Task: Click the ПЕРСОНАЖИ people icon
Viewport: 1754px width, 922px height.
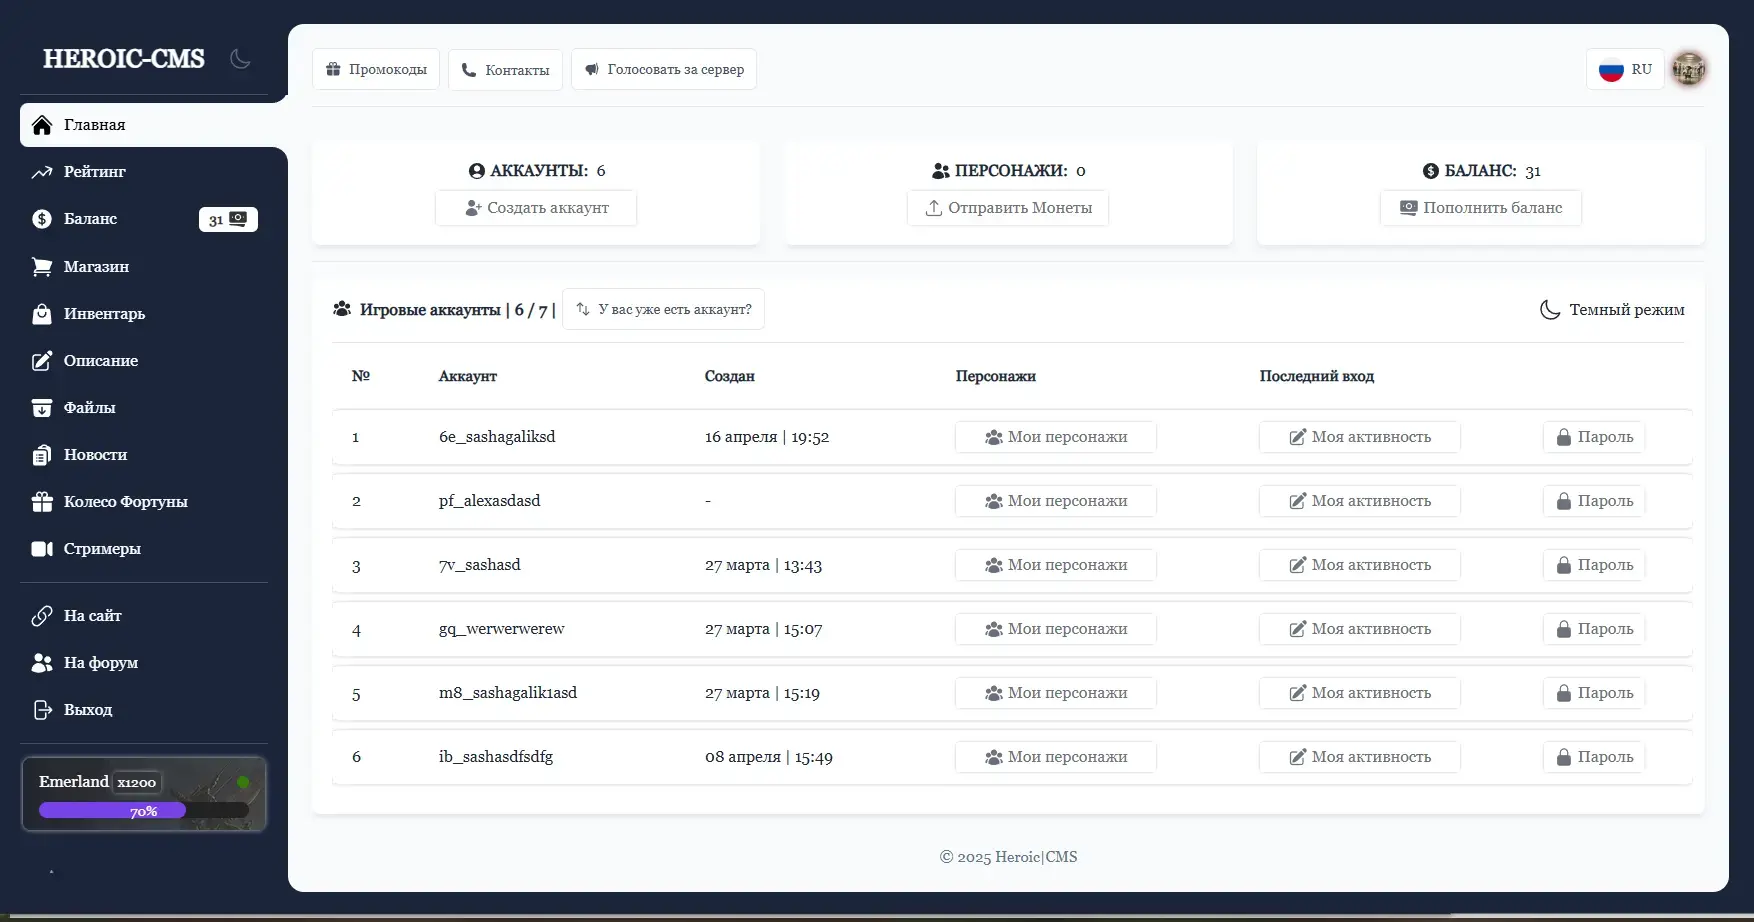Action: tap(941, 171)
